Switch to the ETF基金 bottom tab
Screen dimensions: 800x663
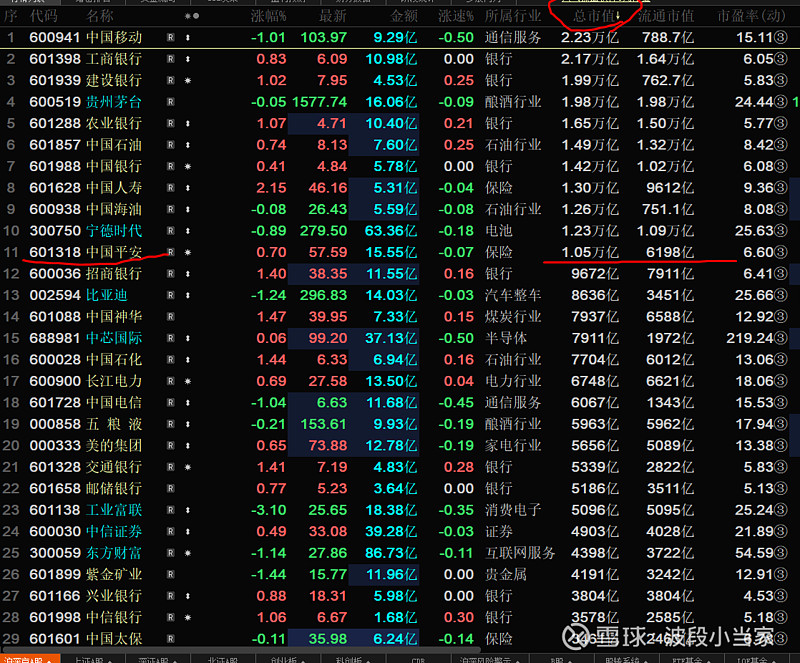(688, 659)
